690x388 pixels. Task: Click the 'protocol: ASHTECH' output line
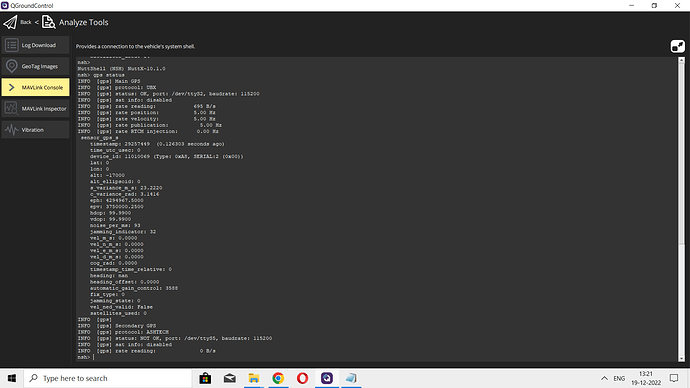click(x=123, y=332)
